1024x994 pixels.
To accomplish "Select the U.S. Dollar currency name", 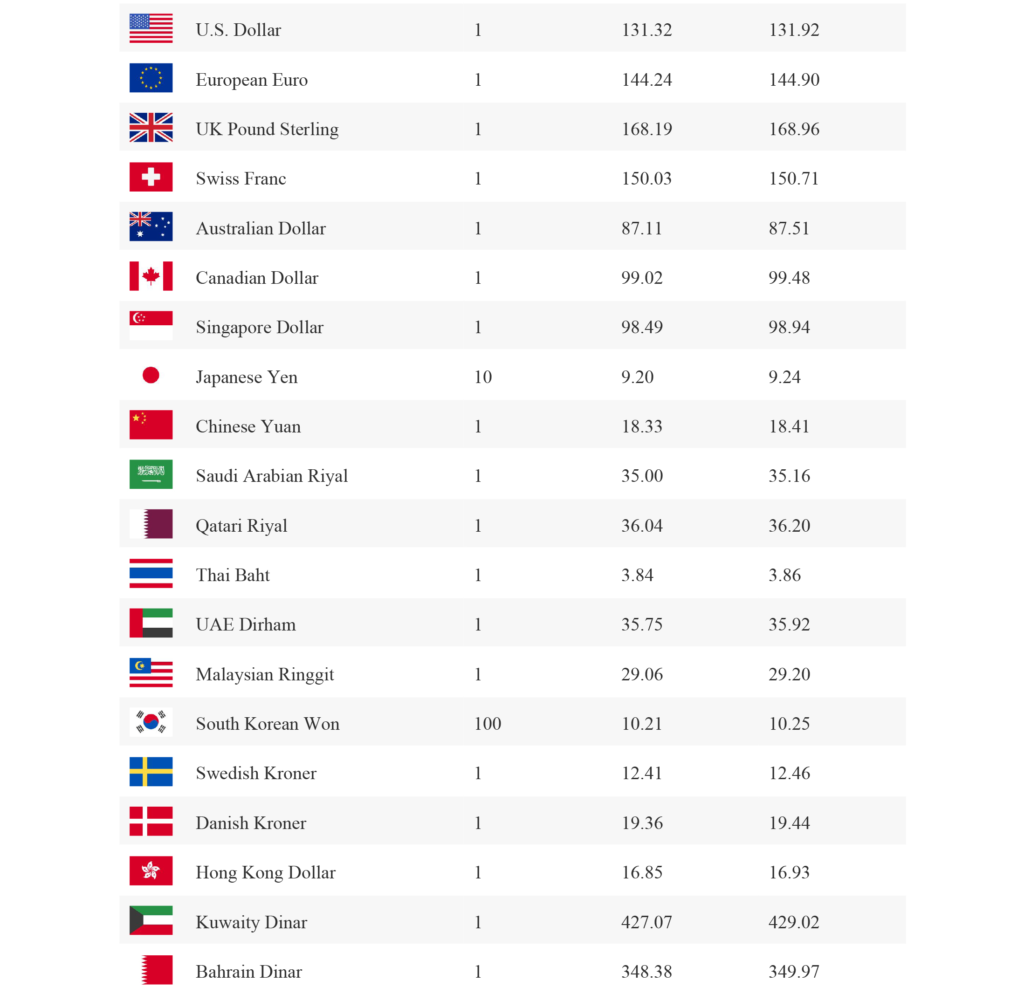I will click(238, 30).
